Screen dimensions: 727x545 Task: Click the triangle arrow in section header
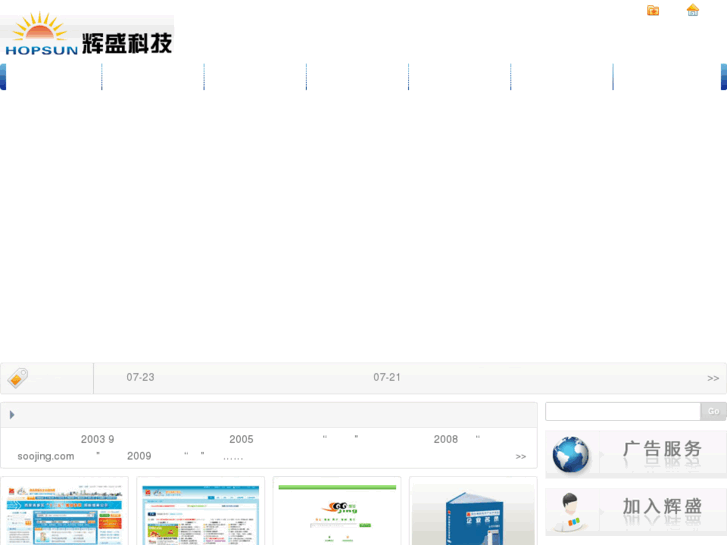12,414
